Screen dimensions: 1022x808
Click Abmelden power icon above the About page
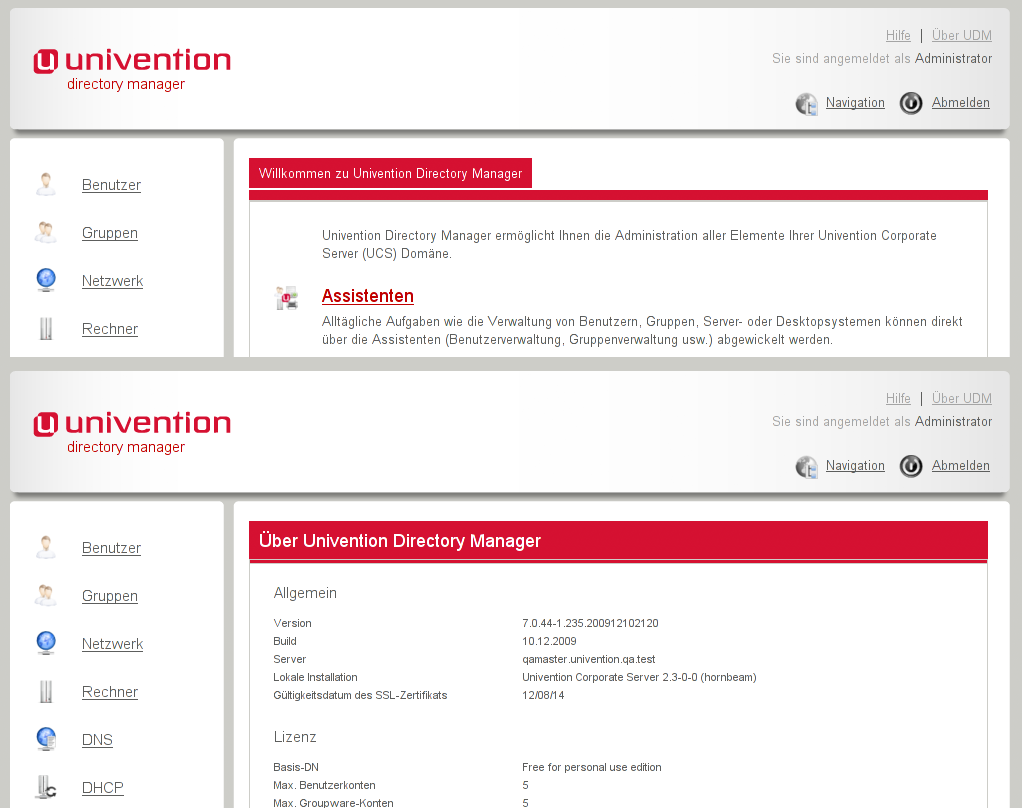click(x=911, y=466)
